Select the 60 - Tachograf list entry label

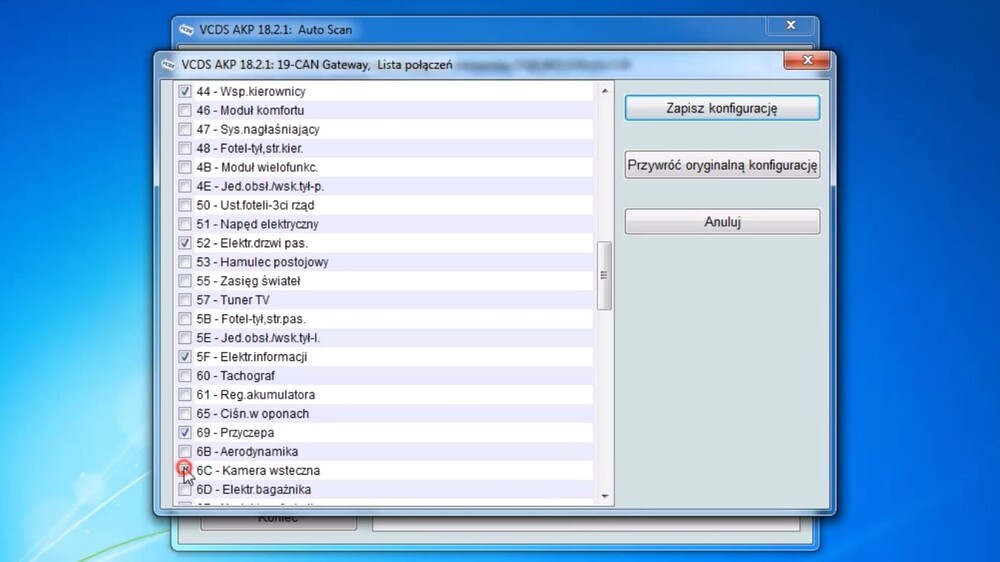click(235, 376)
